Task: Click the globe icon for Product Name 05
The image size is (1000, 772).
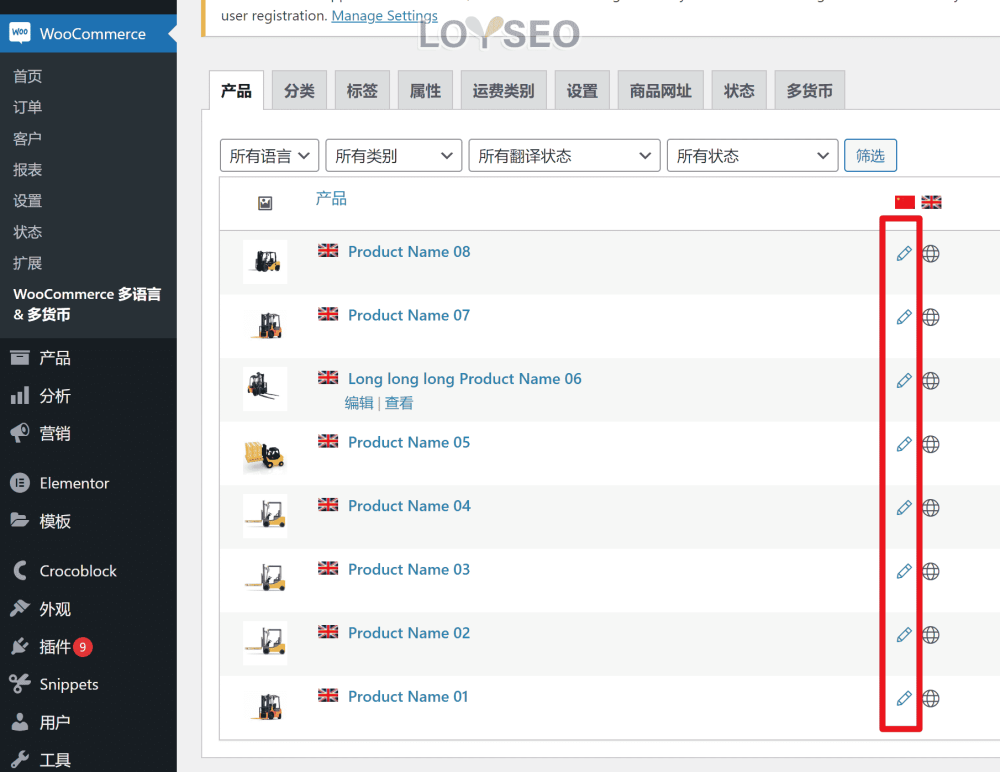Action: click(931, 444)
